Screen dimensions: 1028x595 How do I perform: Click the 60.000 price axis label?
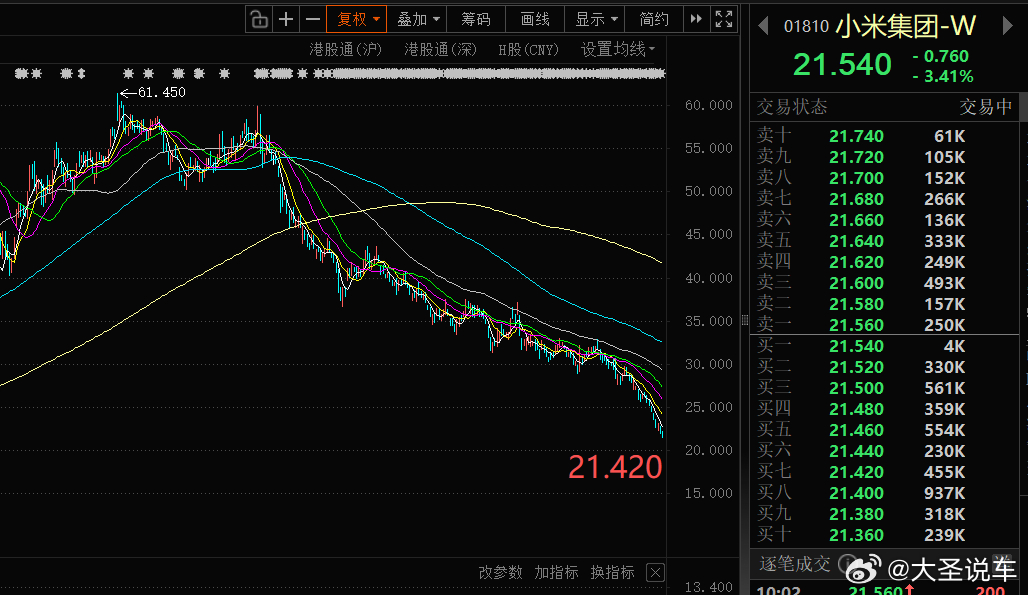click(x=709, y=105)
